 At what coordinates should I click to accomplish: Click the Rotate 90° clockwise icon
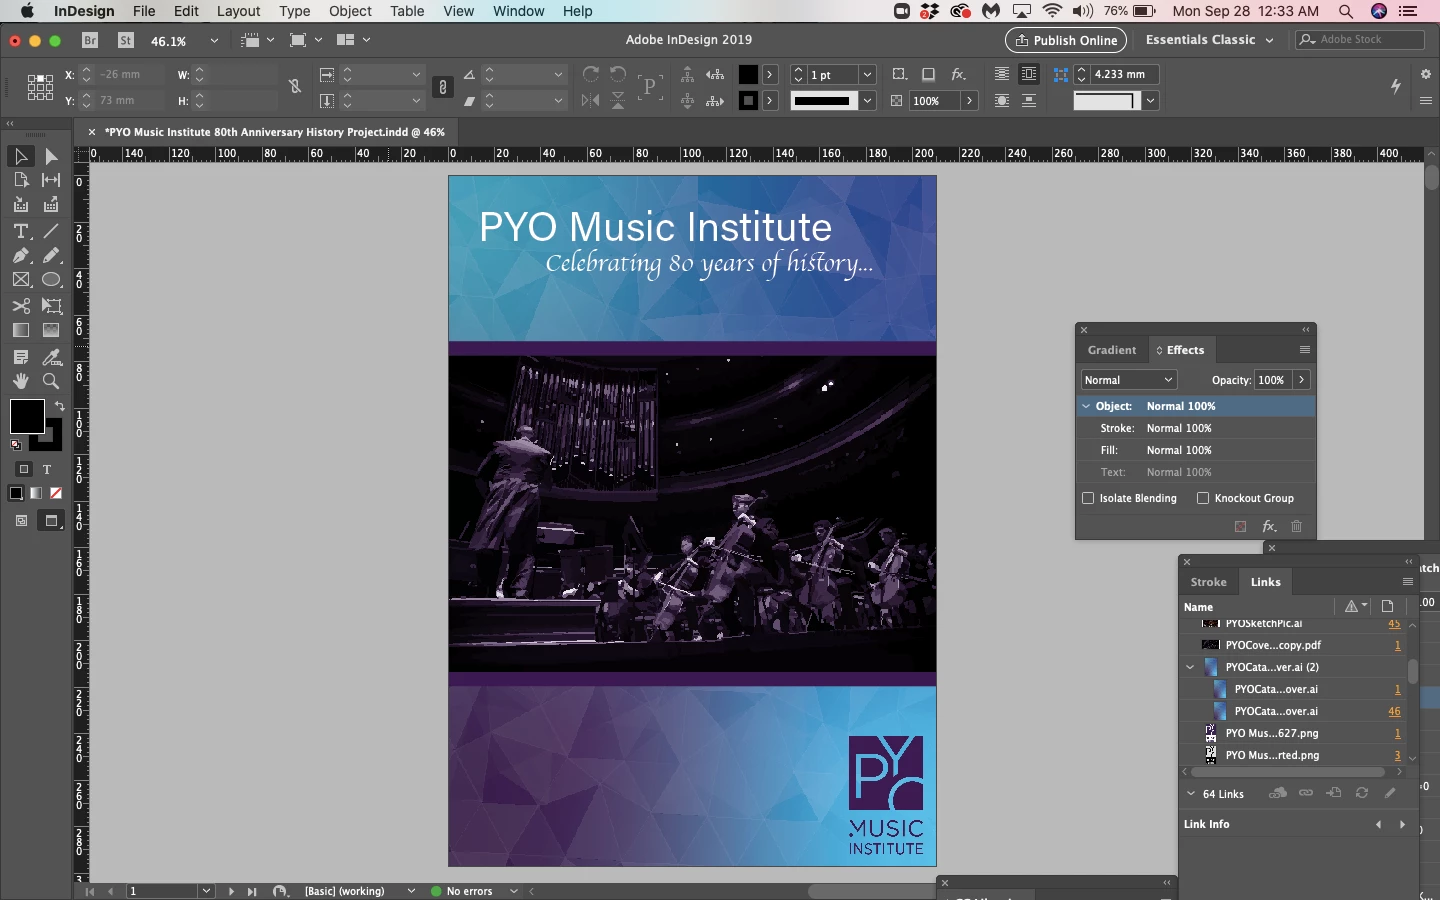[591, 74]
